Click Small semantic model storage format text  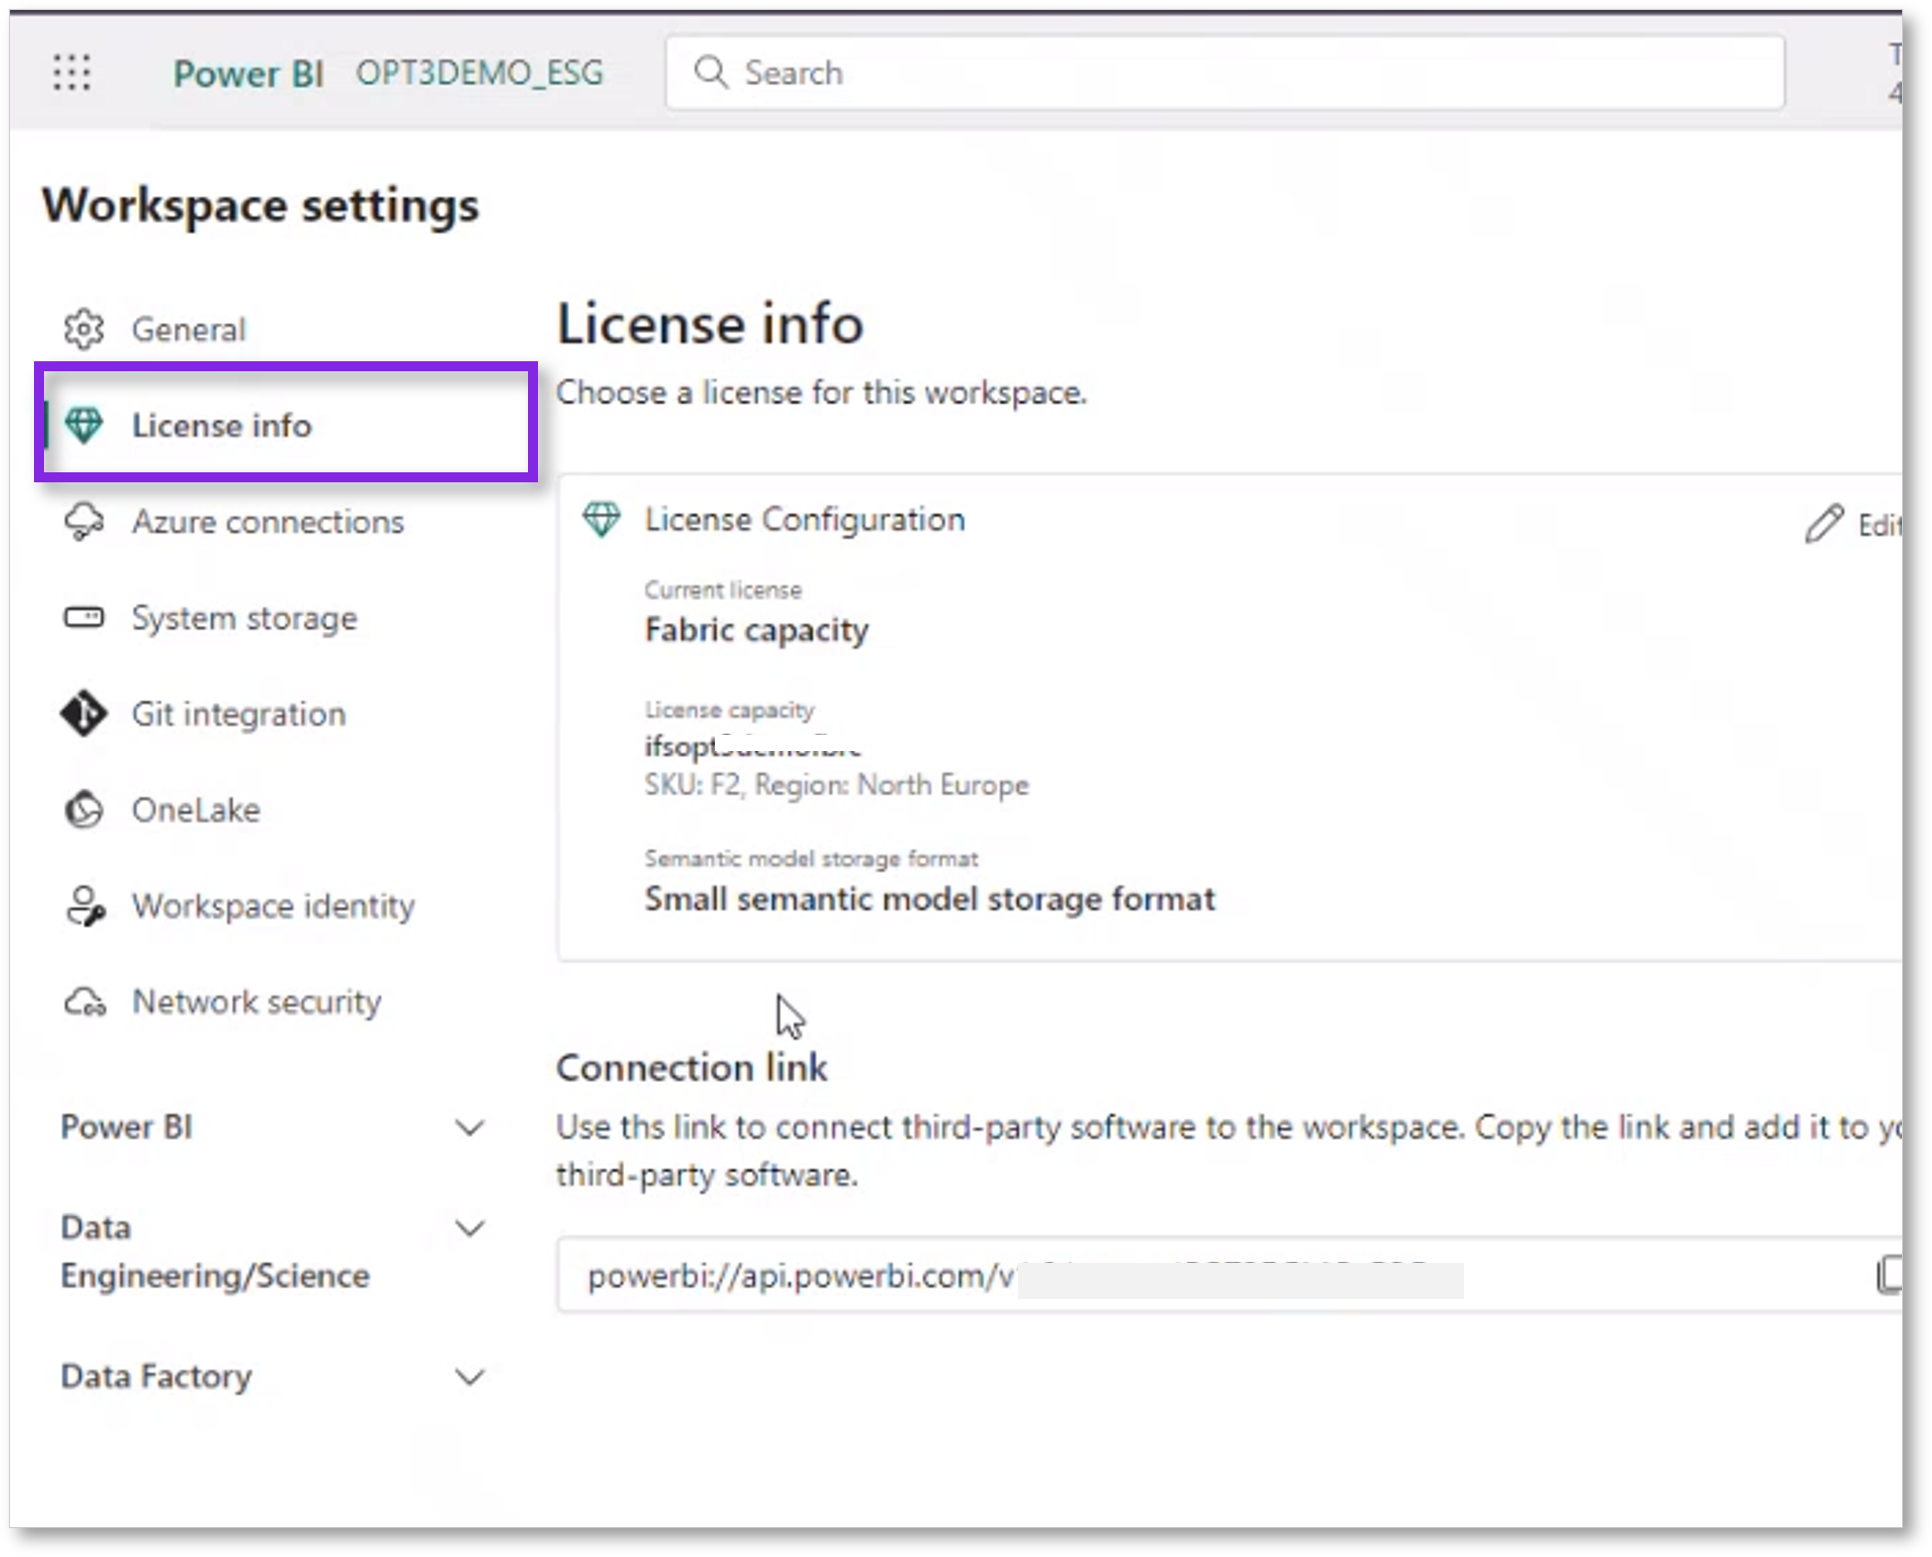click(930, 899)
